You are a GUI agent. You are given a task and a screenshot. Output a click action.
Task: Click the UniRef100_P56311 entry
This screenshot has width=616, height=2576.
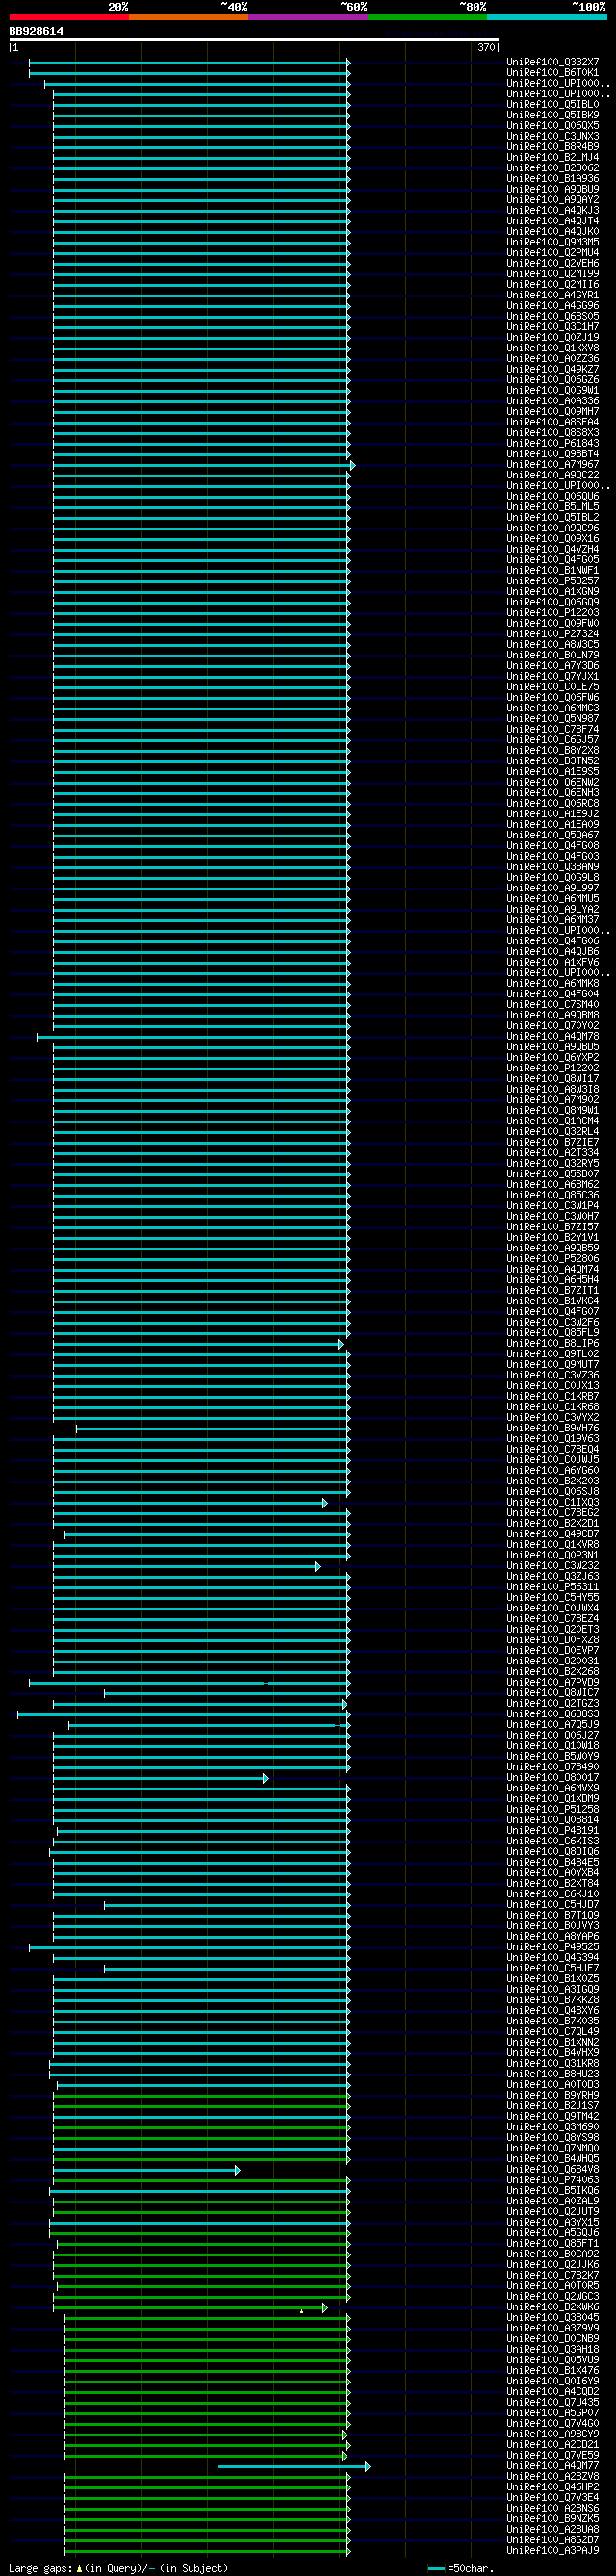(x=553, y=1587)
